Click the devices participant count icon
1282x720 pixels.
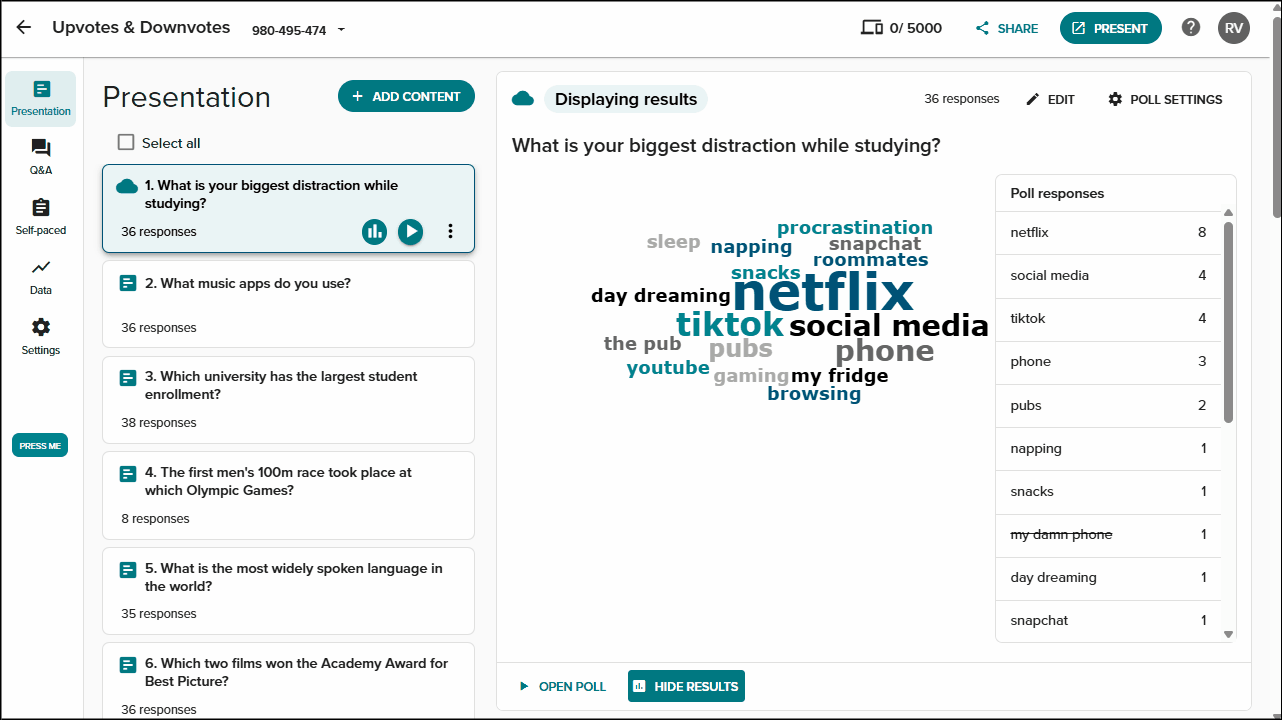pos(871,28)
